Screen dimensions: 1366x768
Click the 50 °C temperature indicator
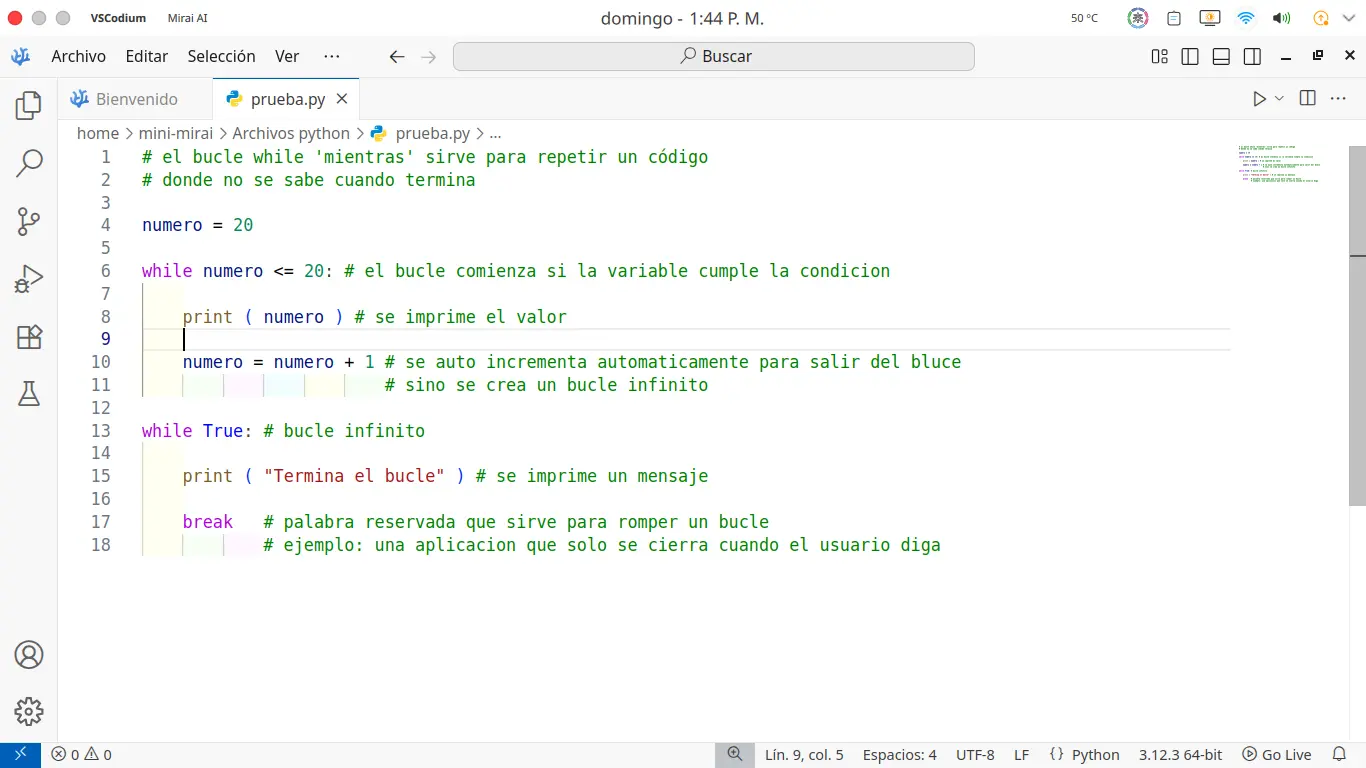tap(1084, 18)
